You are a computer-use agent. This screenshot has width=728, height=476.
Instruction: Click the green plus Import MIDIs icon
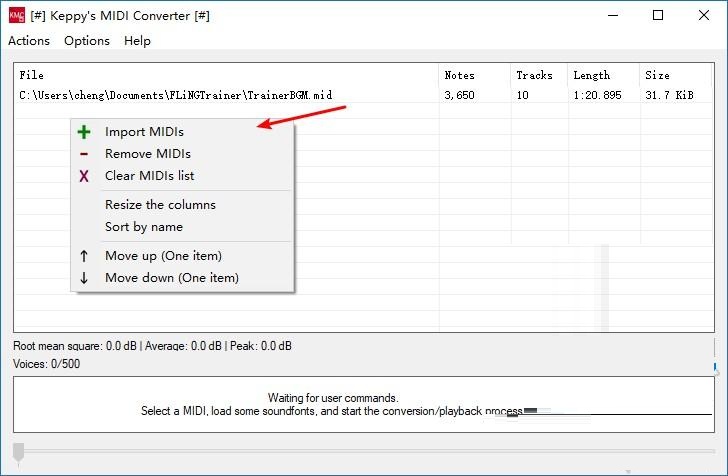(84, 132)
